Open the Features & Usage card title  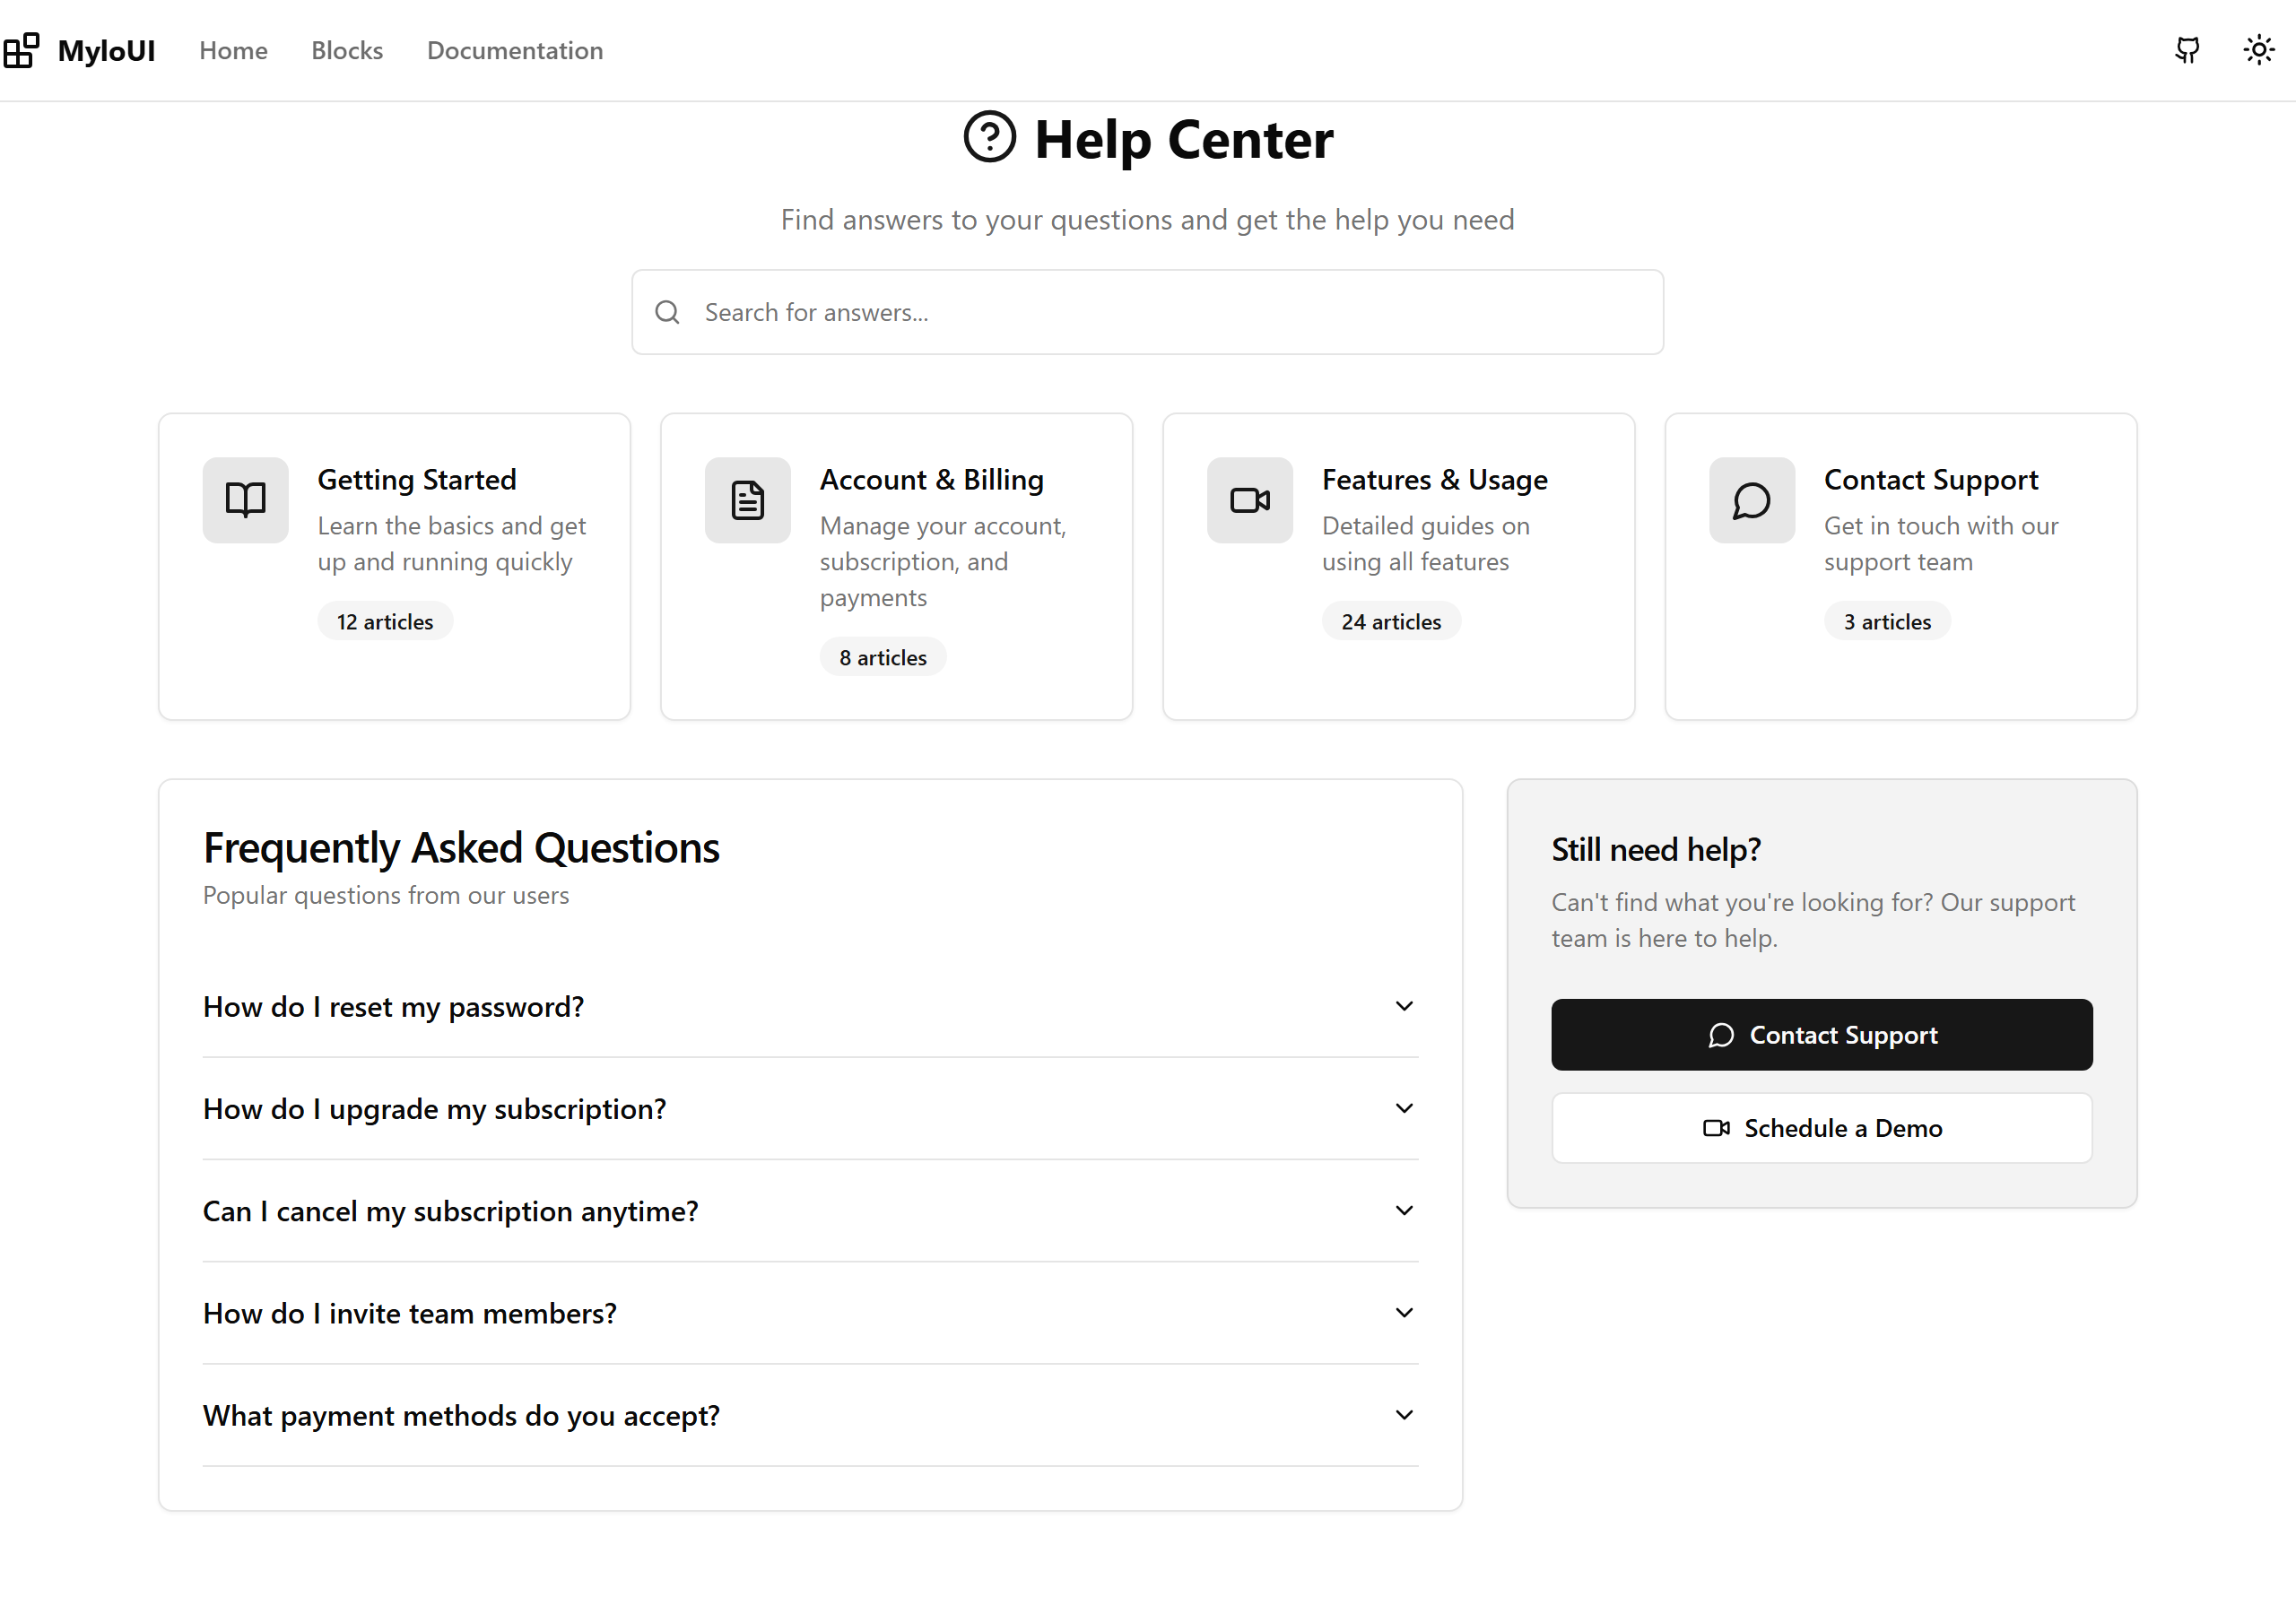(x=1434, y=480)
